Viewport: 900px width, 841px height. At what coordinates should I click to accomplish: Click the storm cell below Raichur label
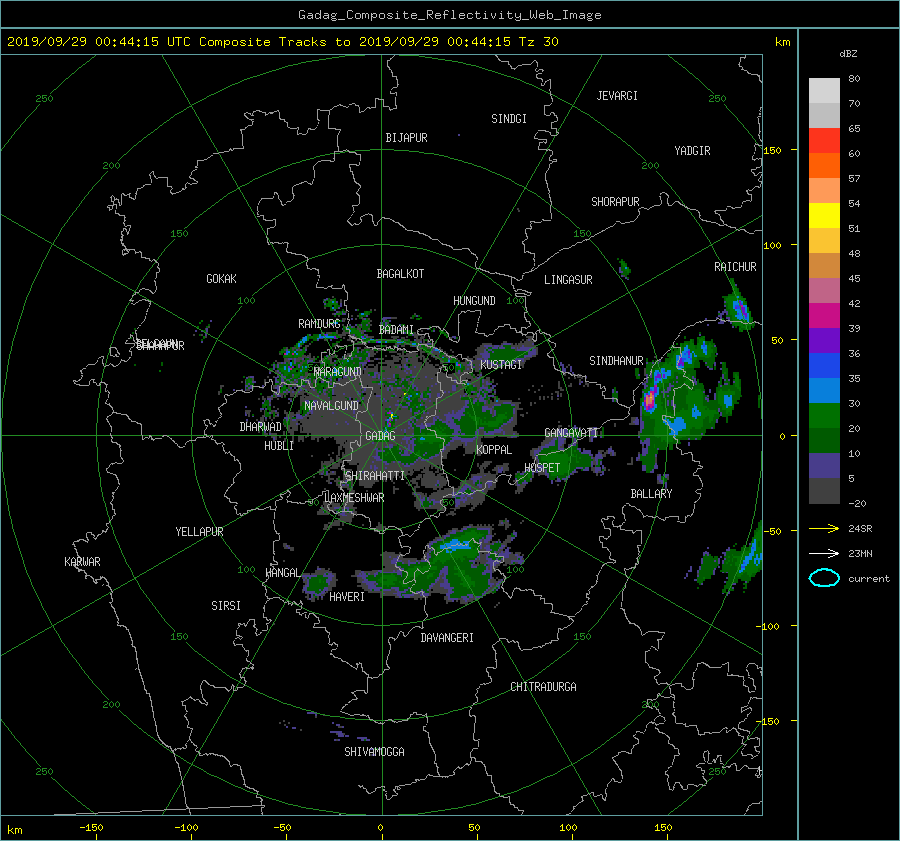pyautogui.click(x=739, y=309)
